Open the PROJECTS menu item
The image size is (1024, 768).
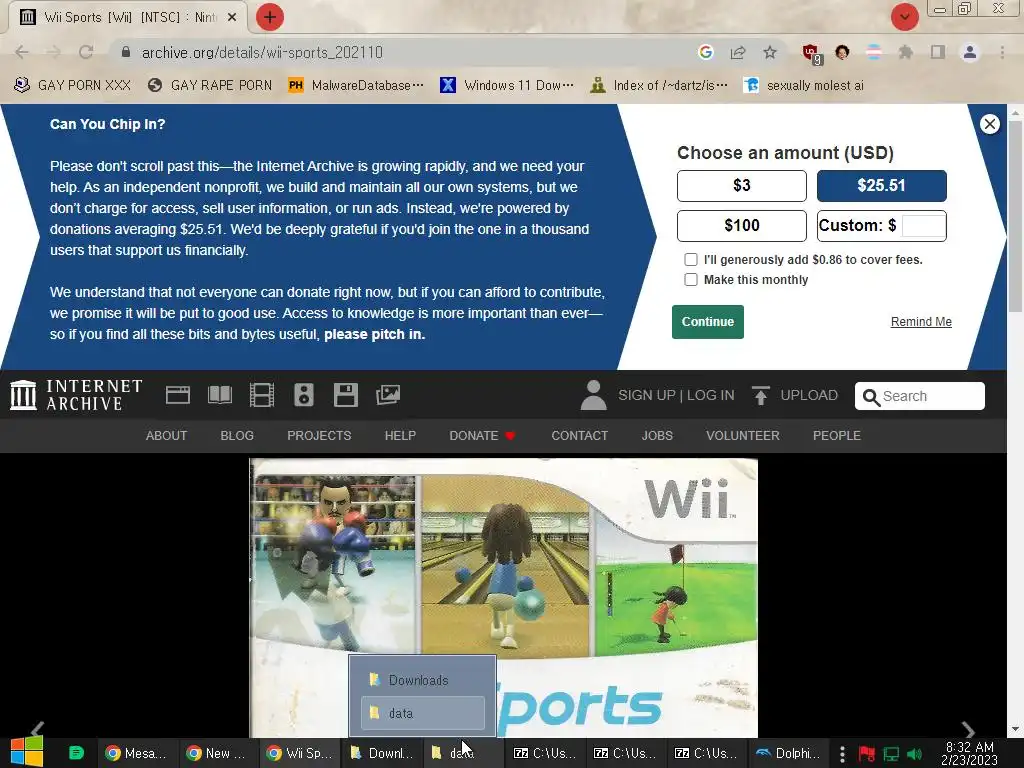(x=319, y=436)
